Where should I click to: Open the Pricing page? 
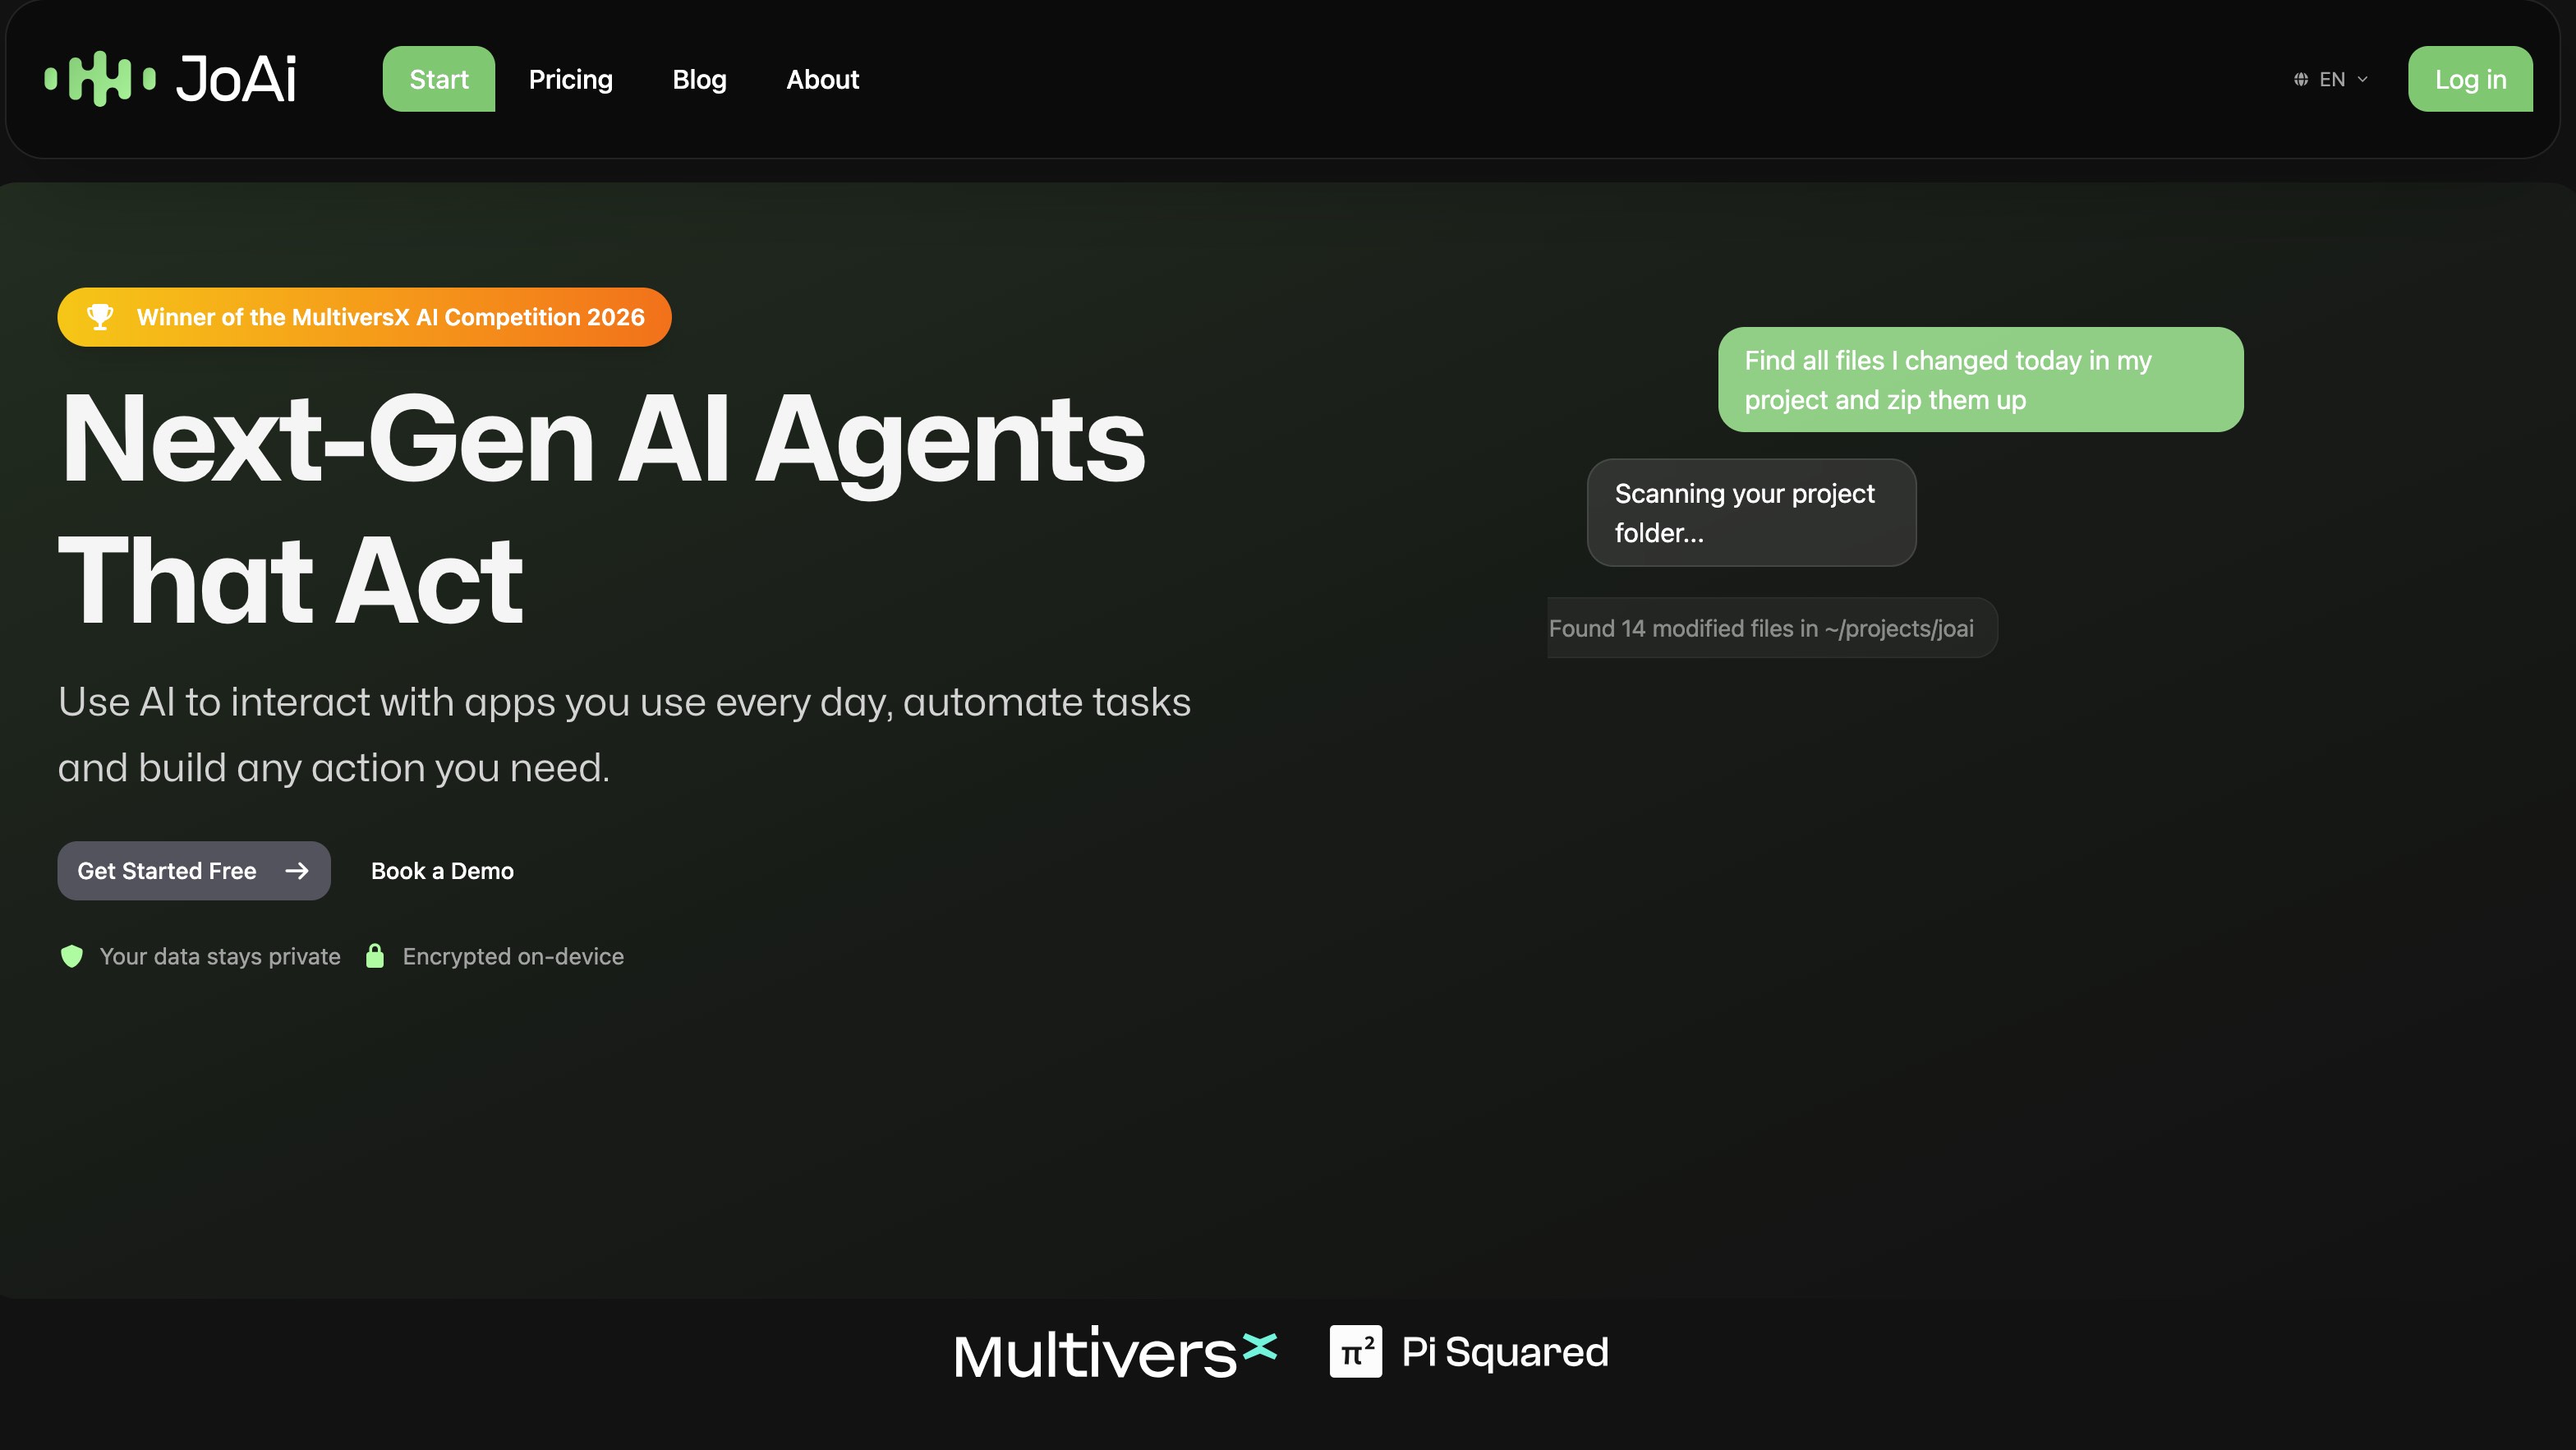pyautogui.click(x=571, y=79)
